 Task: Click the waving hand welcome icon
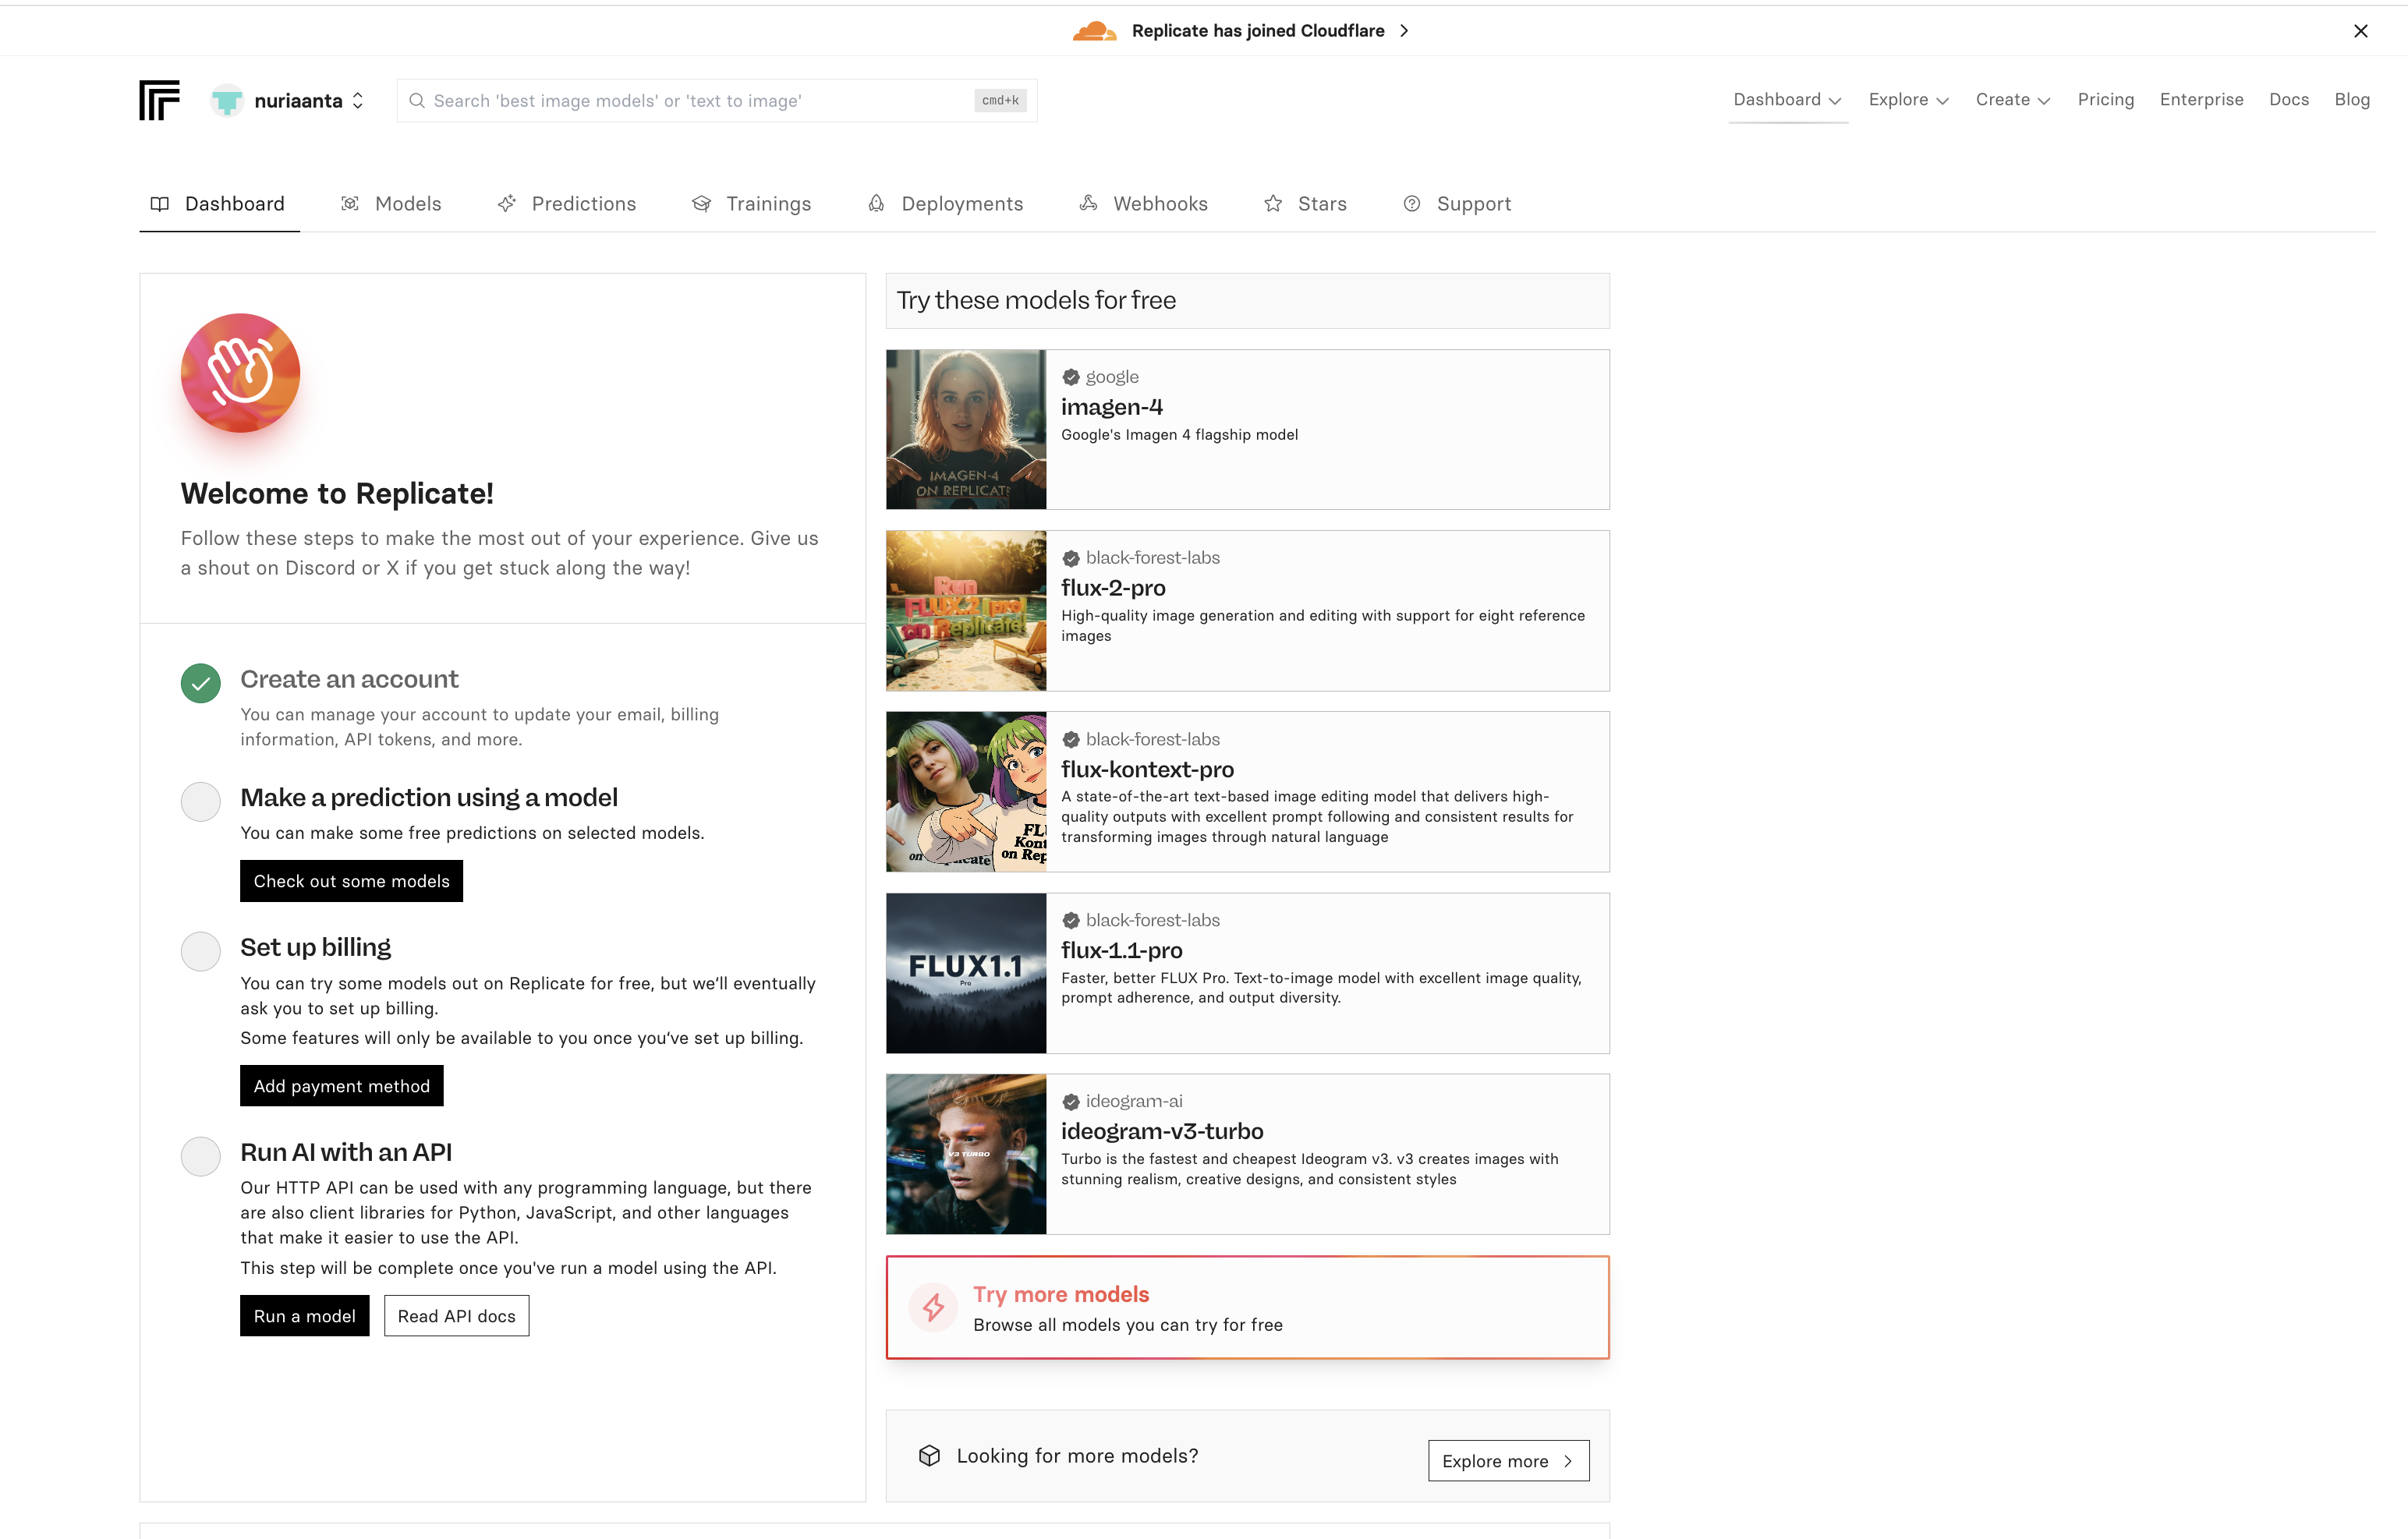click(x=240, y=373)
